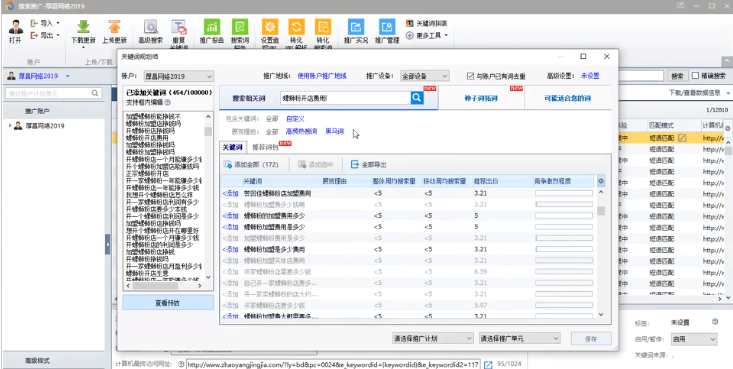Click the left panel collapse arrow handle
This screenshot has width=733, height=369.
click(x=108, y=244)
